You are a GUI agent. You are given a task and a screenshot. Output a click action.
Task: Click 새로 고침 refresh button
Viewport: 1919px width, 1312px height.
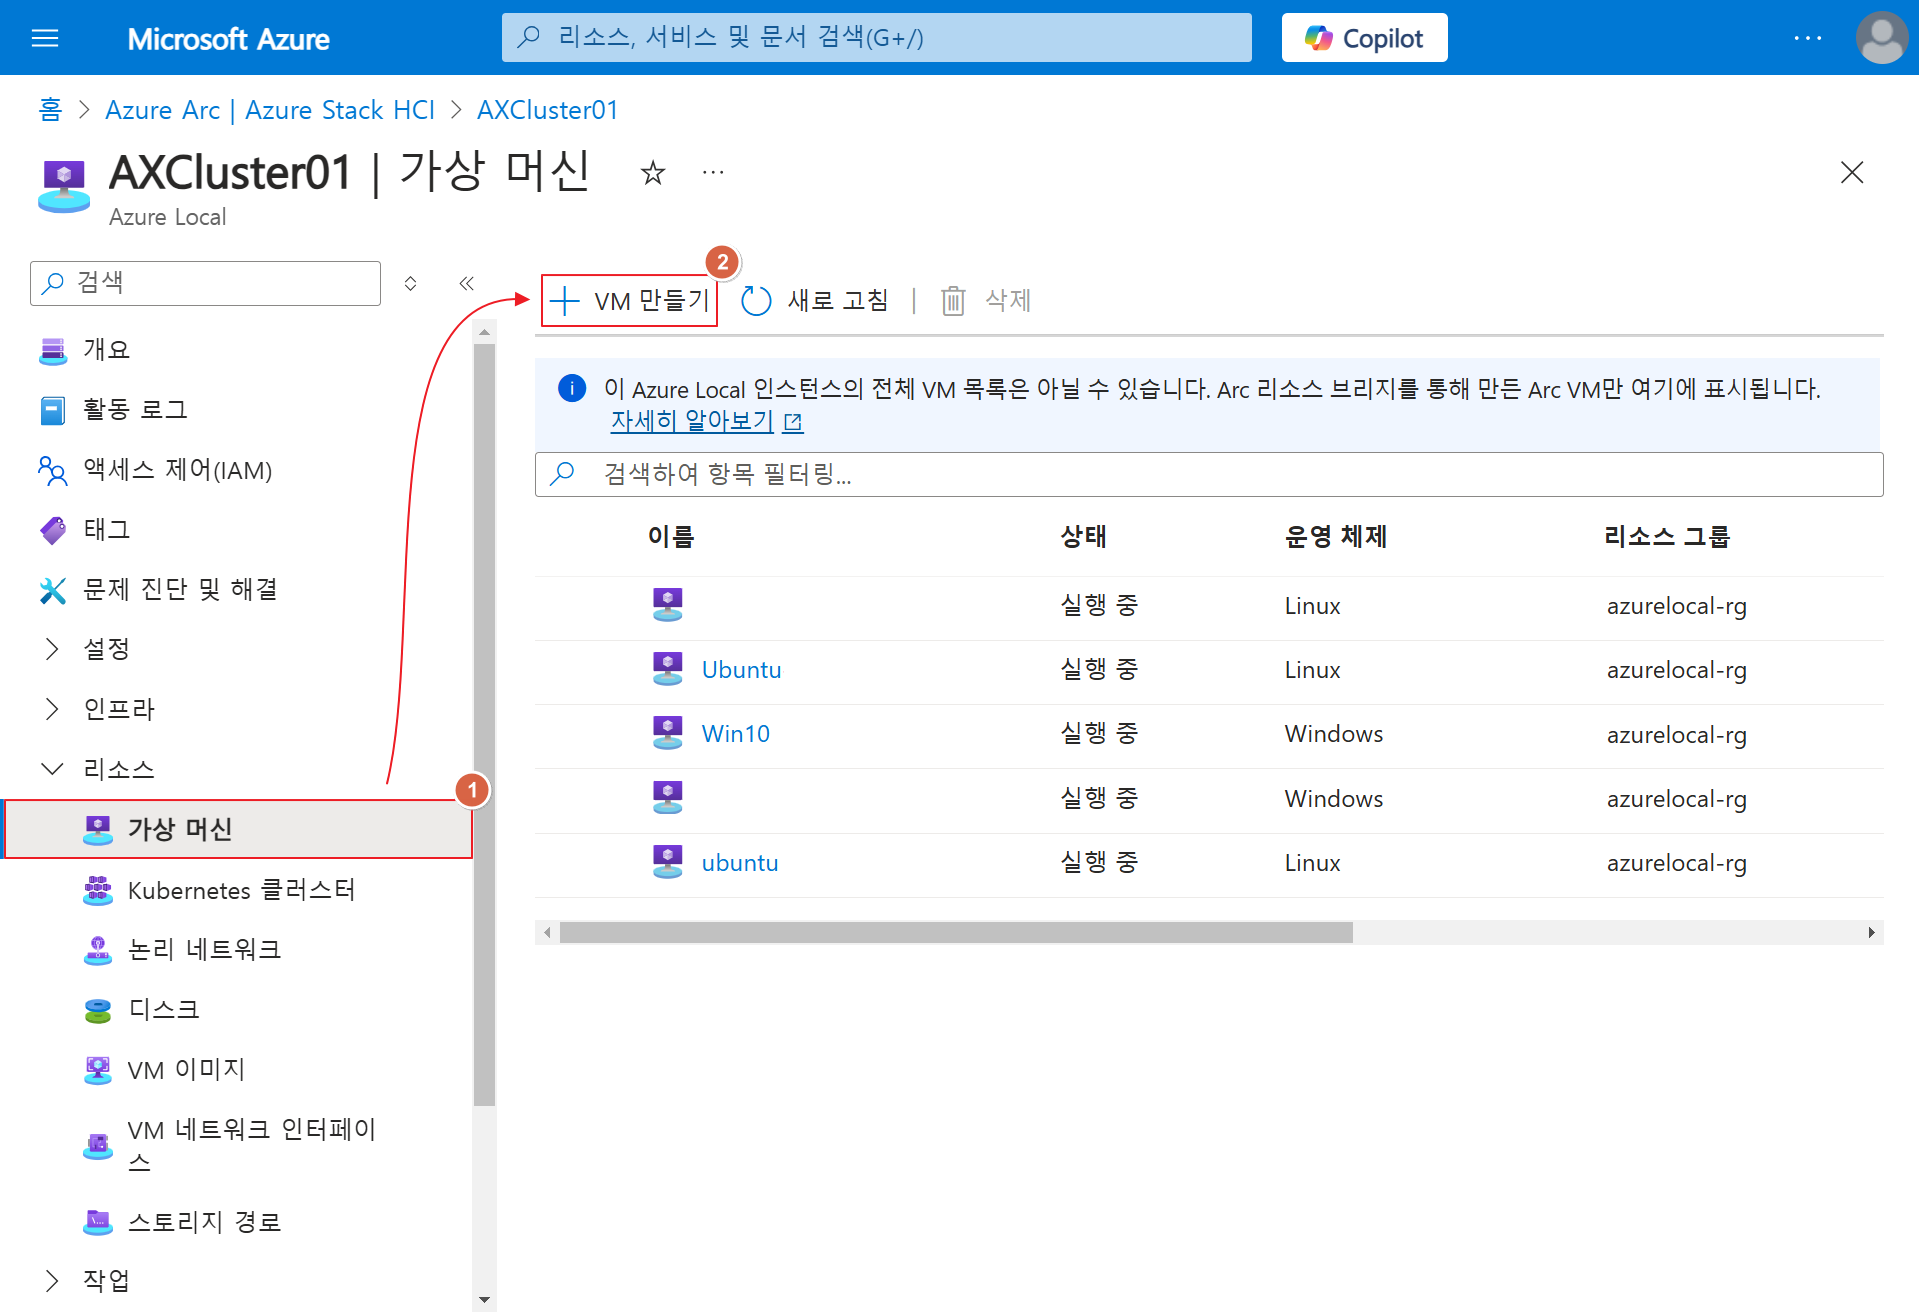point(815,301)
